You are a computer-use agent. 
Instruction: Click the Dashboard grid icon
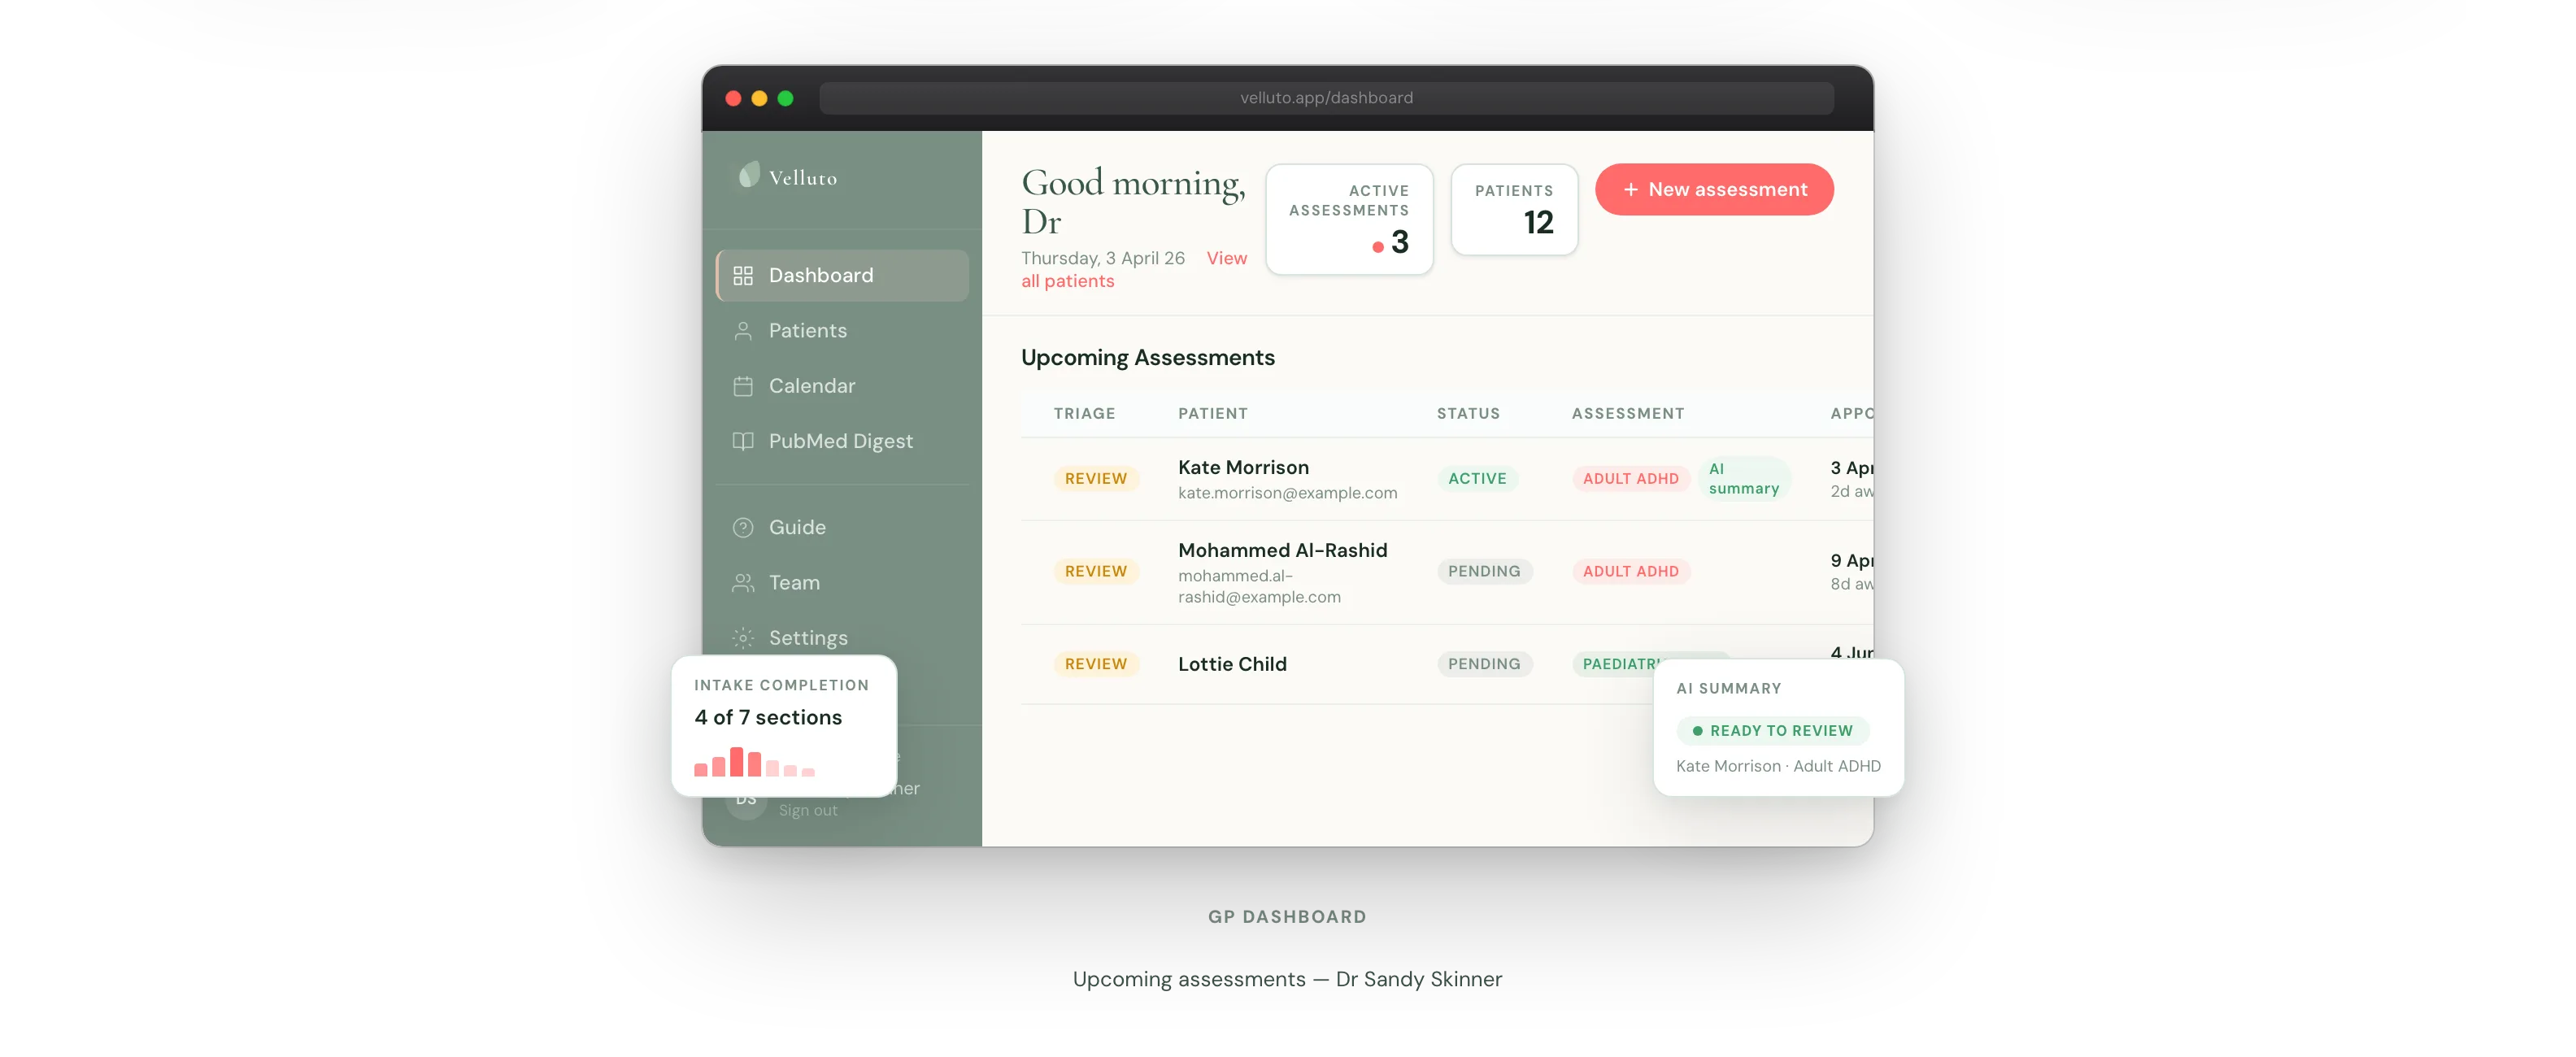click(743, 275)
